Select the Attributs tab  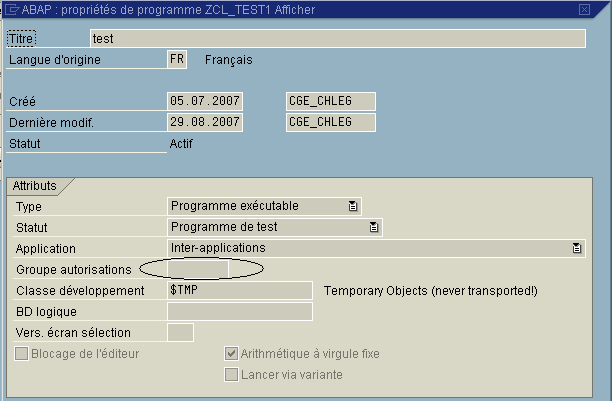(x=35, y=186)
